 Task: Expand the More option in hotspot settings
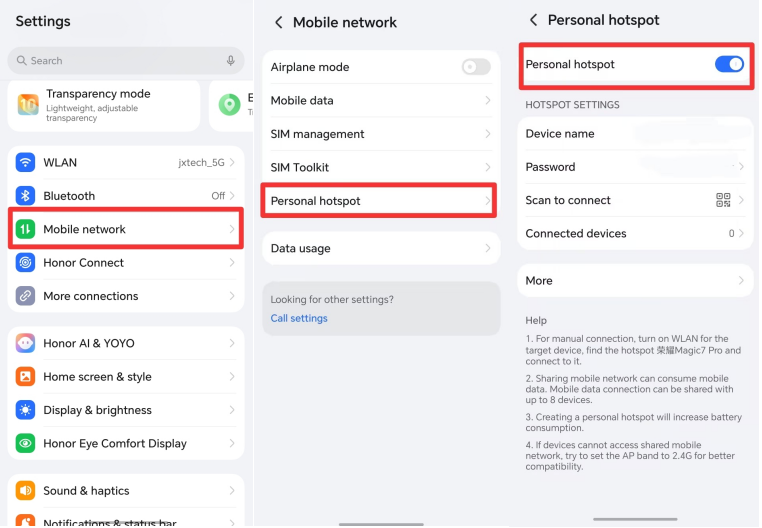click(x=635, y=281)
